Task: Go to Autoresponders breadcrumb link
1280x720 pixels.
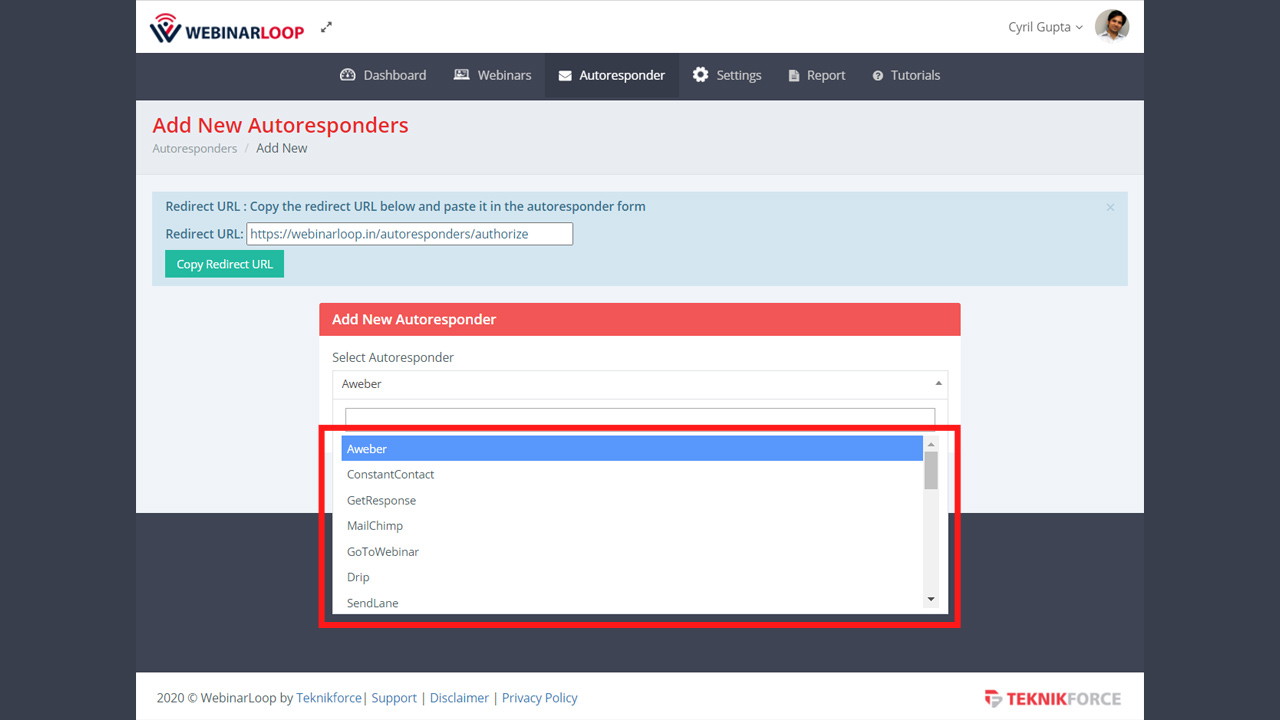Action: (195, 148)
